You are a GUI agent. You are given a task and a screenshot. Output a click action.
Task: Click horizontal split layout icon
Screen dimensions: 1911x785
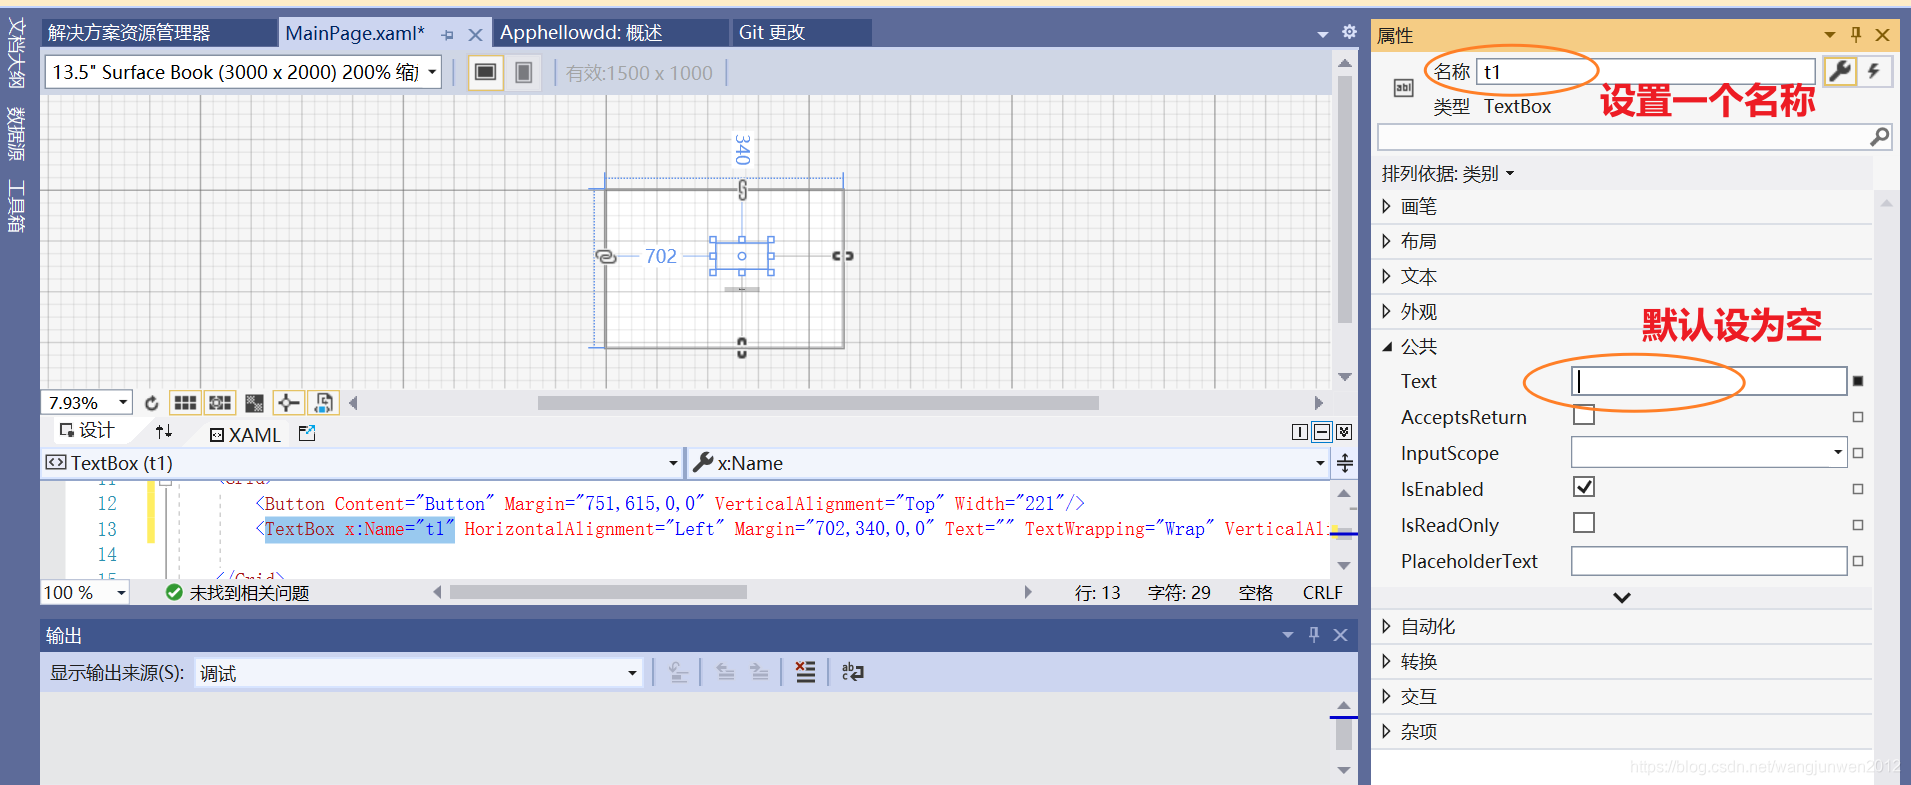1322,432
